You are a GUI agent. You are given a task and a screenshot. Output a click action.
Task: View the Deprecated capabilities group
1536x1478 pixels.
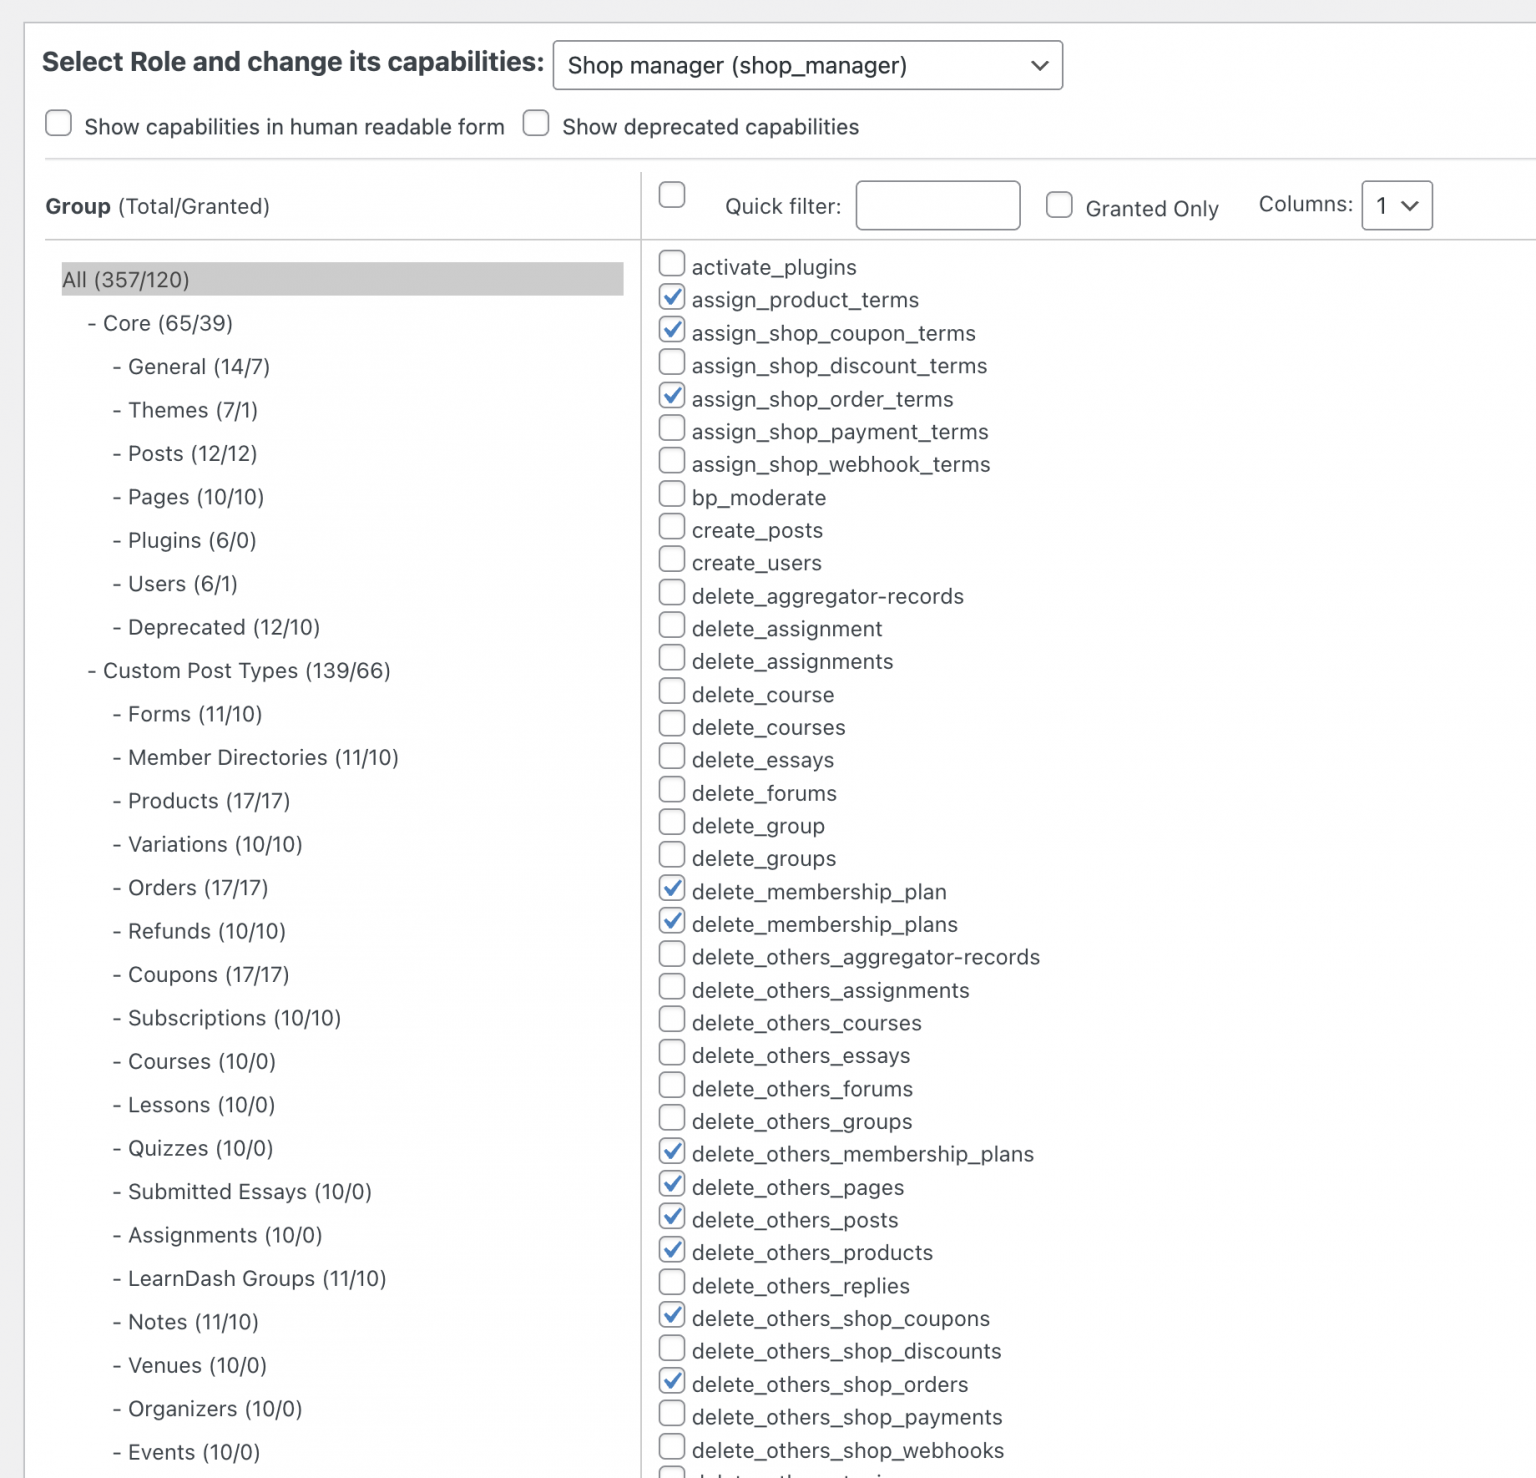click(223, 627)
